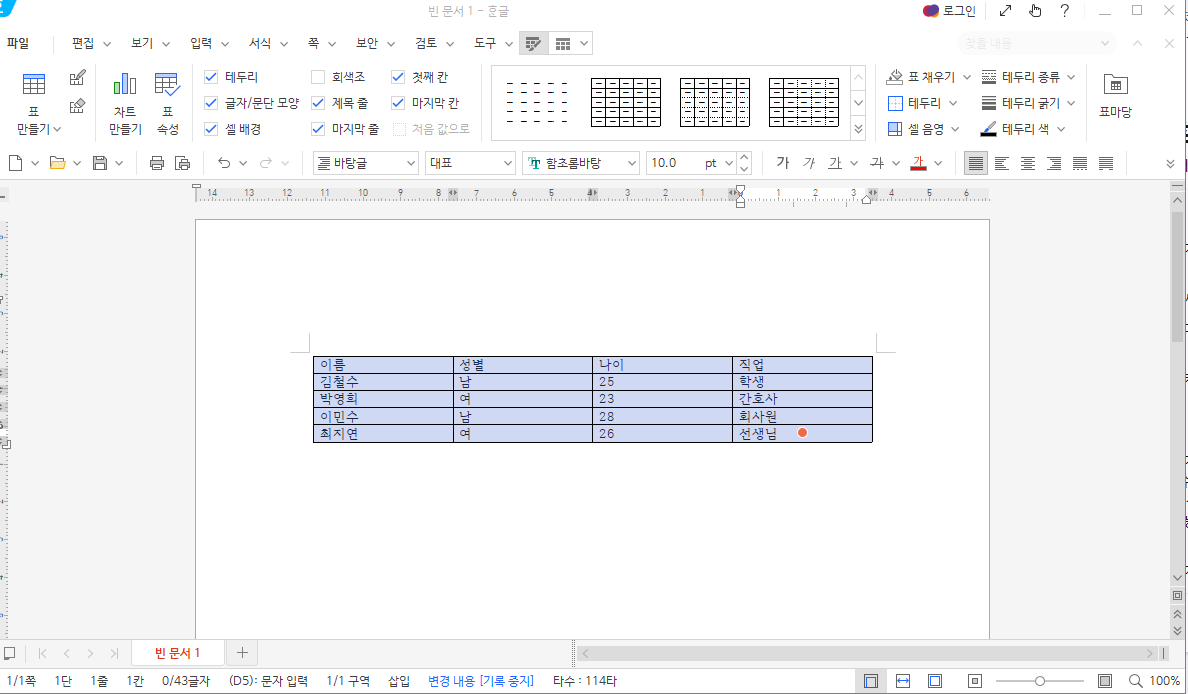The height and width of the screenshot is (694, 1188).
Task: Align paragraph to the right
Action: coord(1054,163)
